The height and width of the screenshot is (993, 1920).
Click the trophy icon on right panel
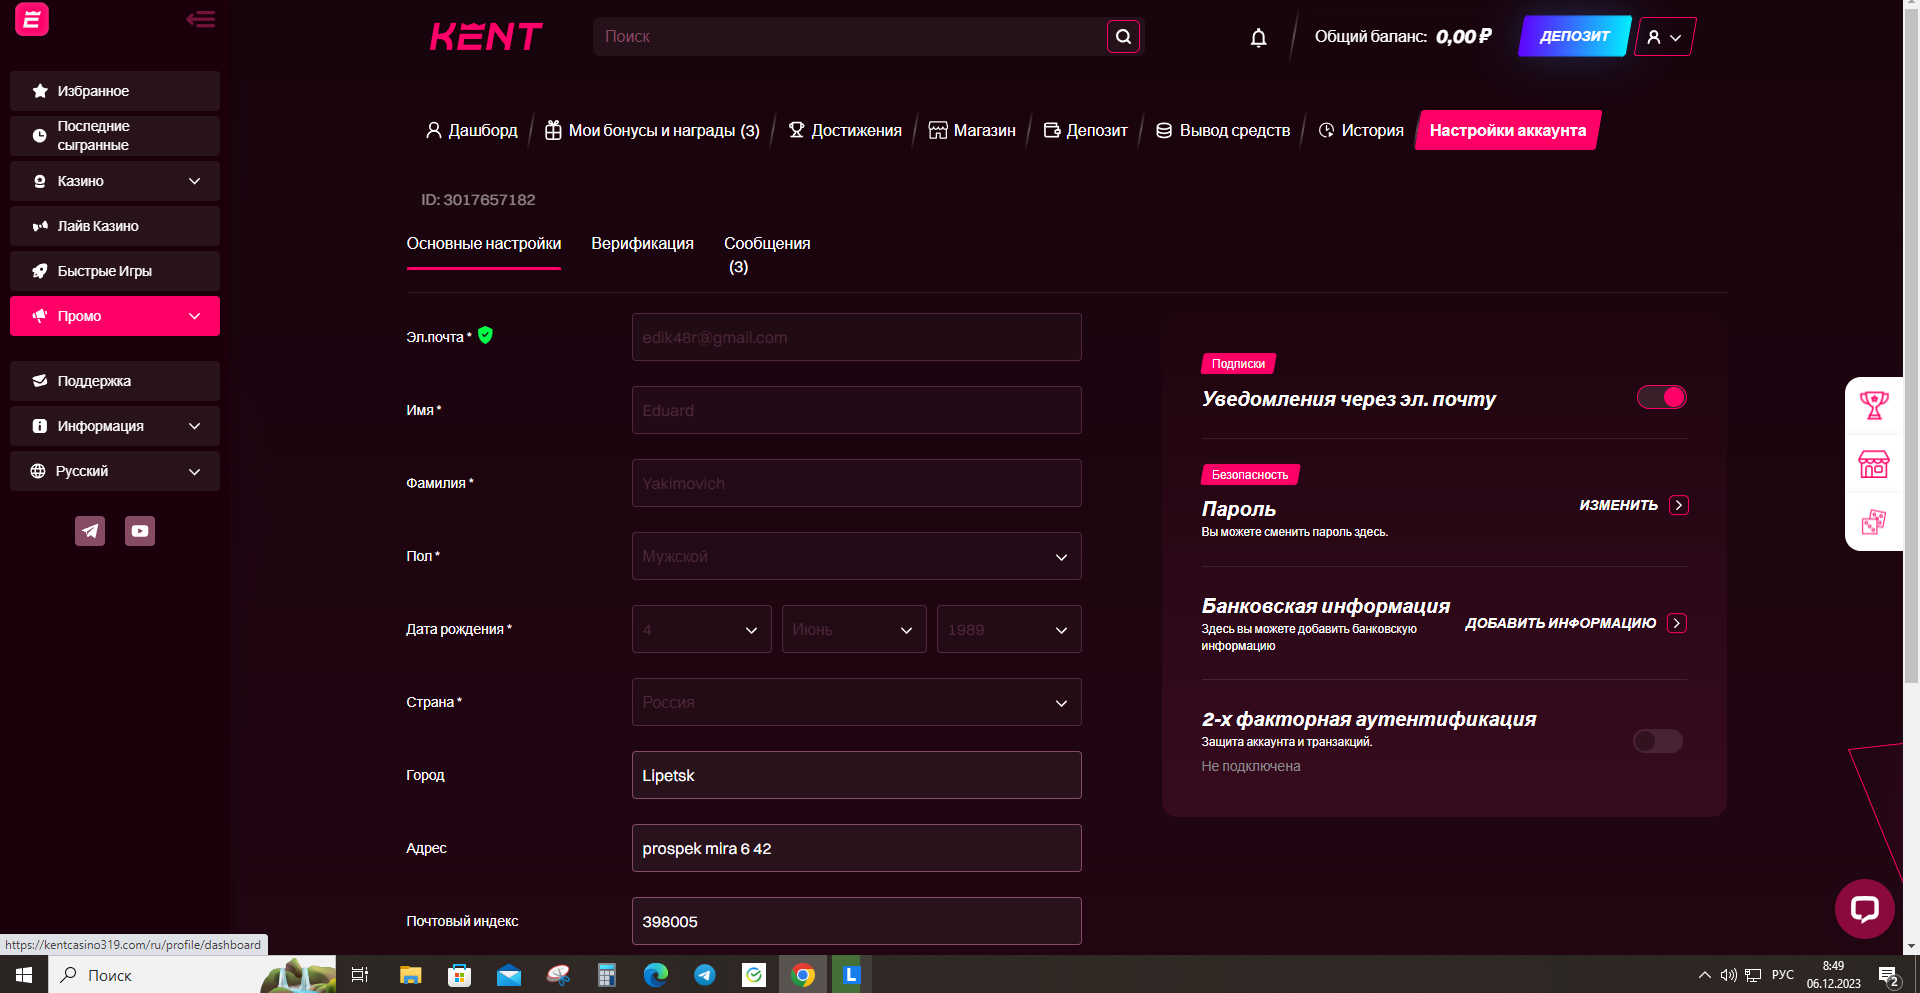pyautogui.click(x=1873, y=405)
